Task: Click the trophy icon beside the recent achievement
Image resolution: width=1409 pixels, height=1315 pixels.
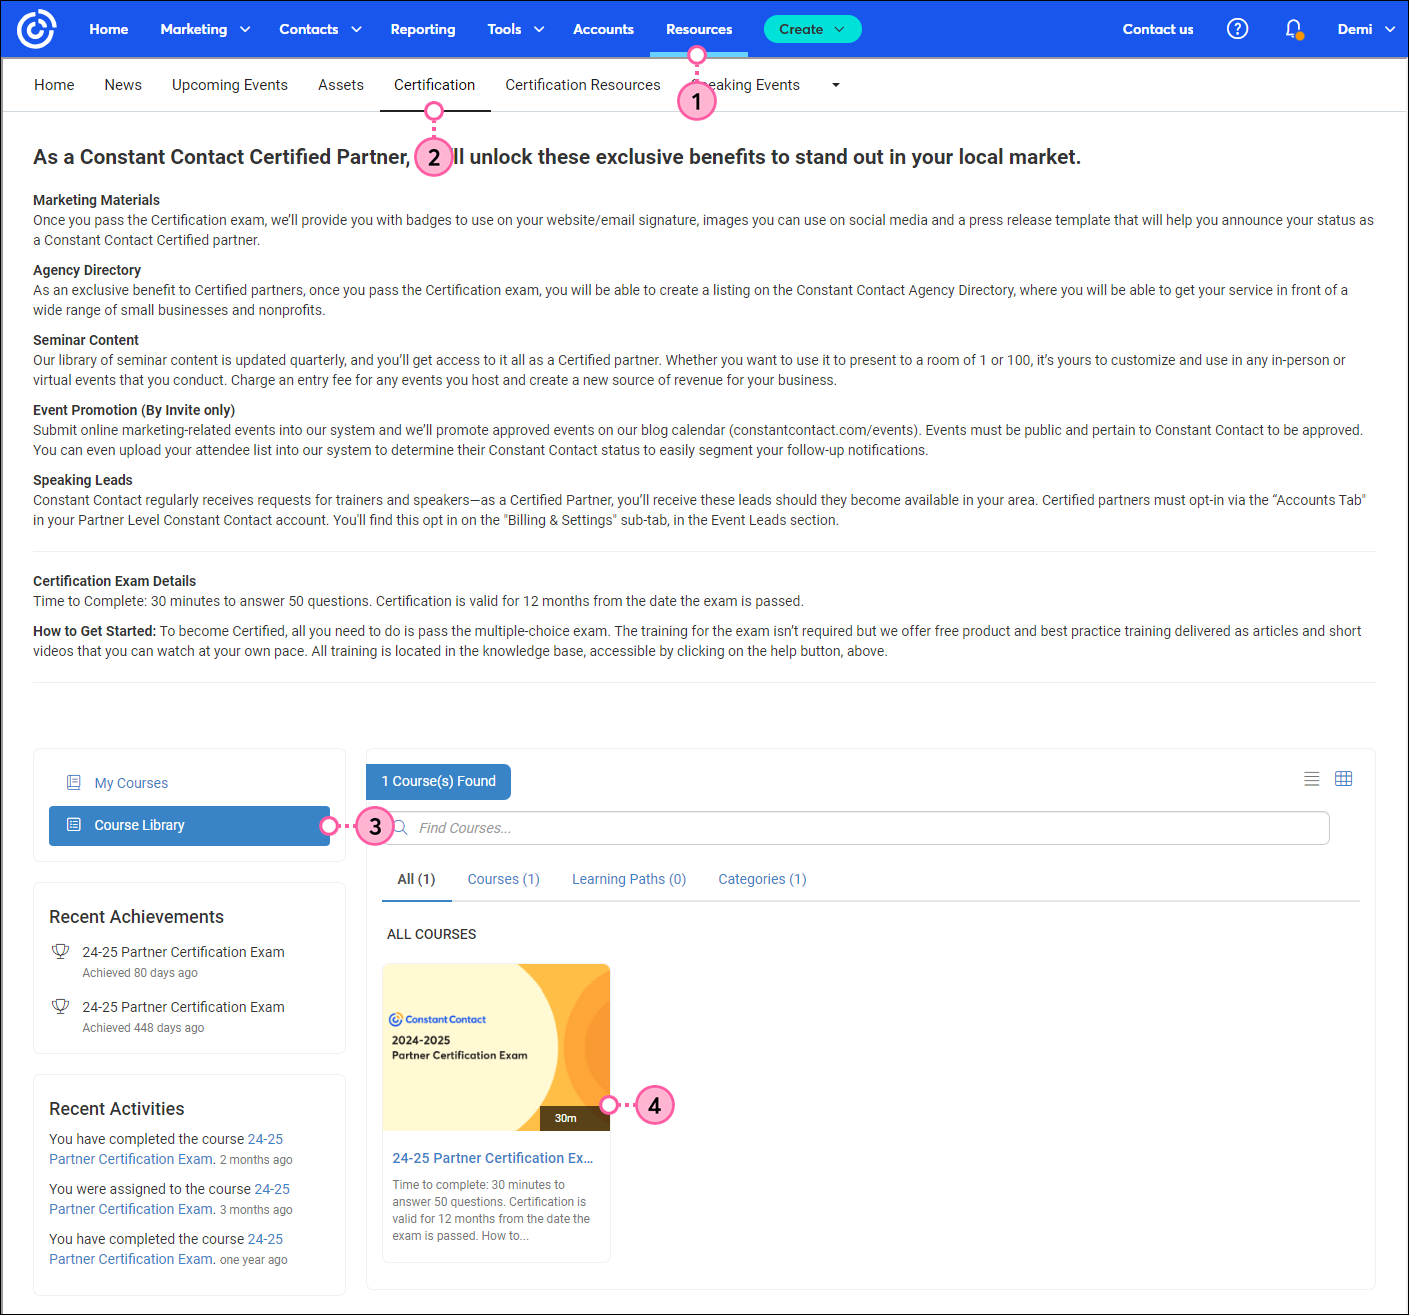Action: [x=61, y=951]
